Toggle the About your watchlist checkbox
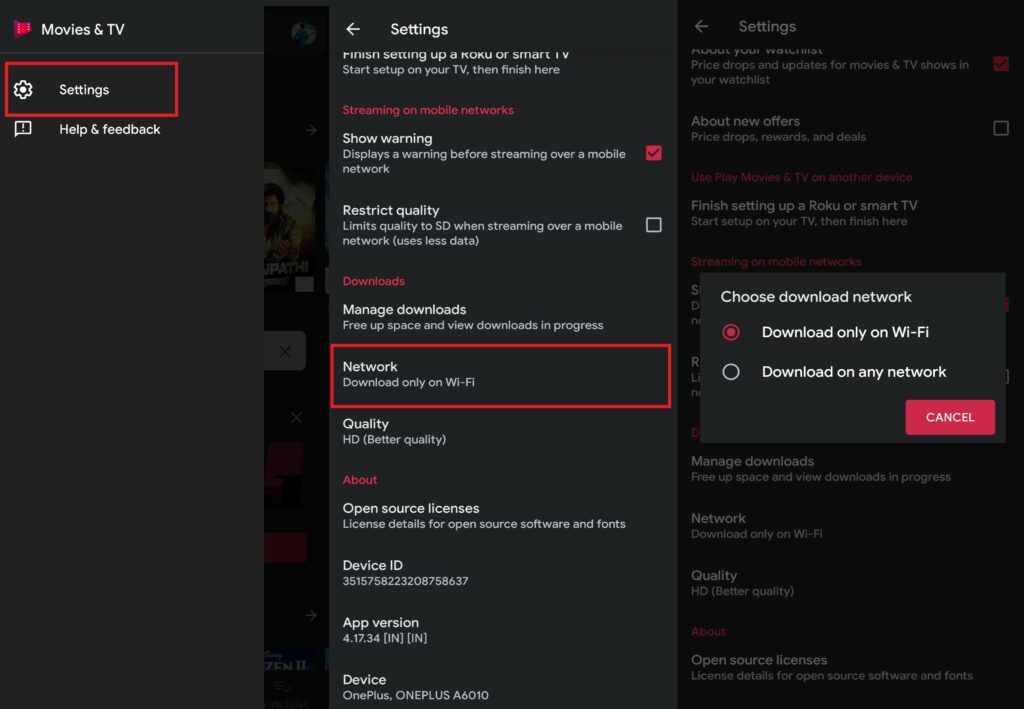The width and height of the screenshot is (1024, 709). 1000,64
